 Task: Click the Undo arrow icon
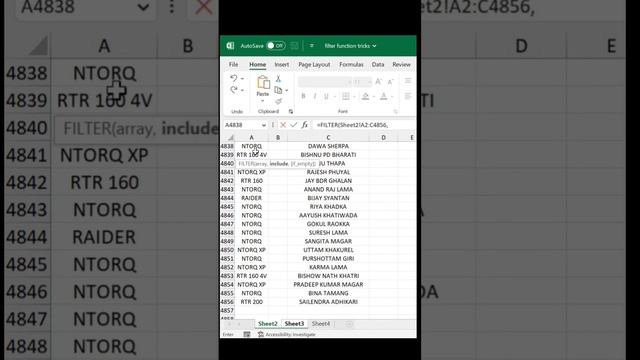233,78
